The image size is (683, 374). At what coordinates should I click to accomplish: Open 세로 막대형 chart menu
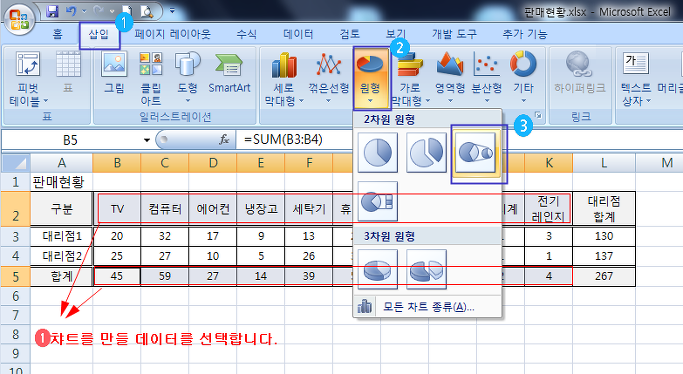tap(284, 78)
